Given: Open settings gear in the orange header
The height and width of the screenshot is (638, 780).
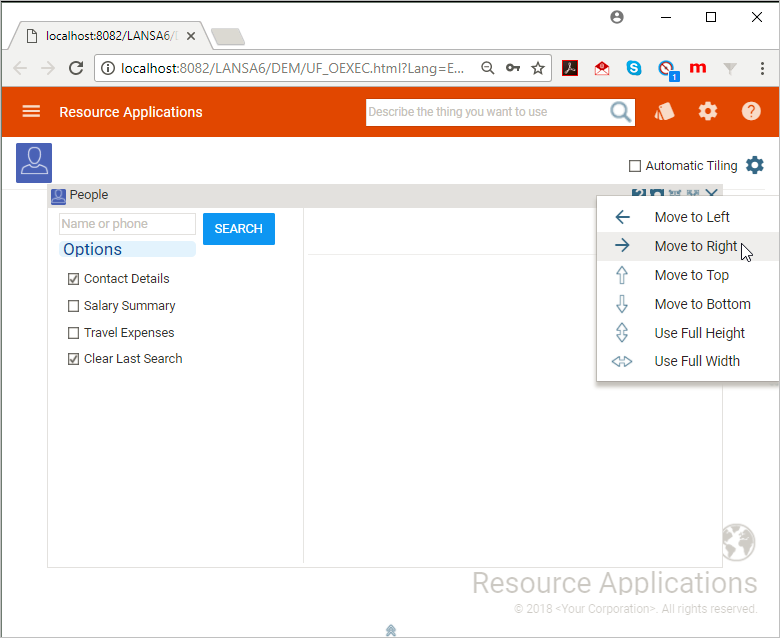Looking at the screenshot, I should 707,111.
